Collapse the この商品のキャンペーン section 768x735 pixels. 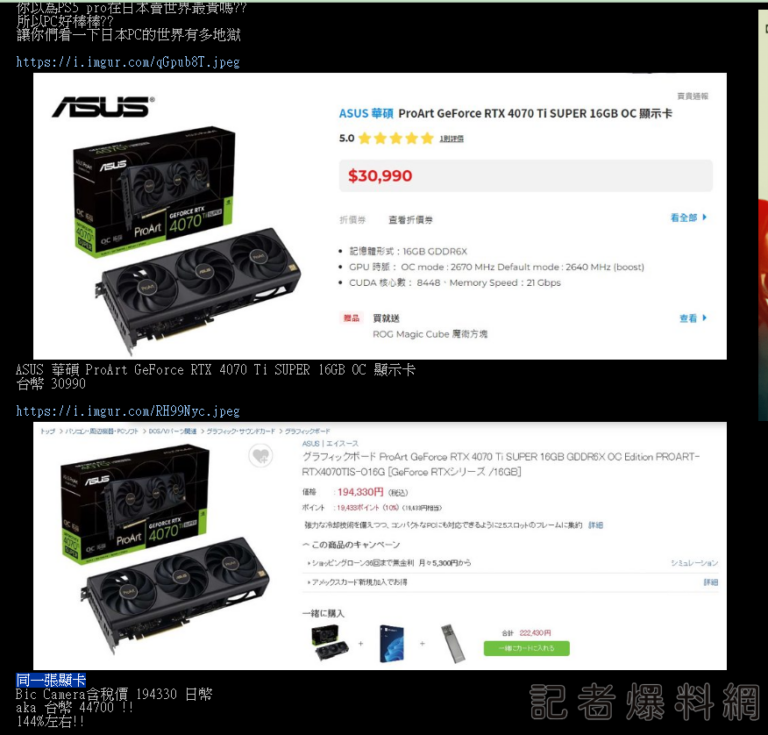coord(351,545)
